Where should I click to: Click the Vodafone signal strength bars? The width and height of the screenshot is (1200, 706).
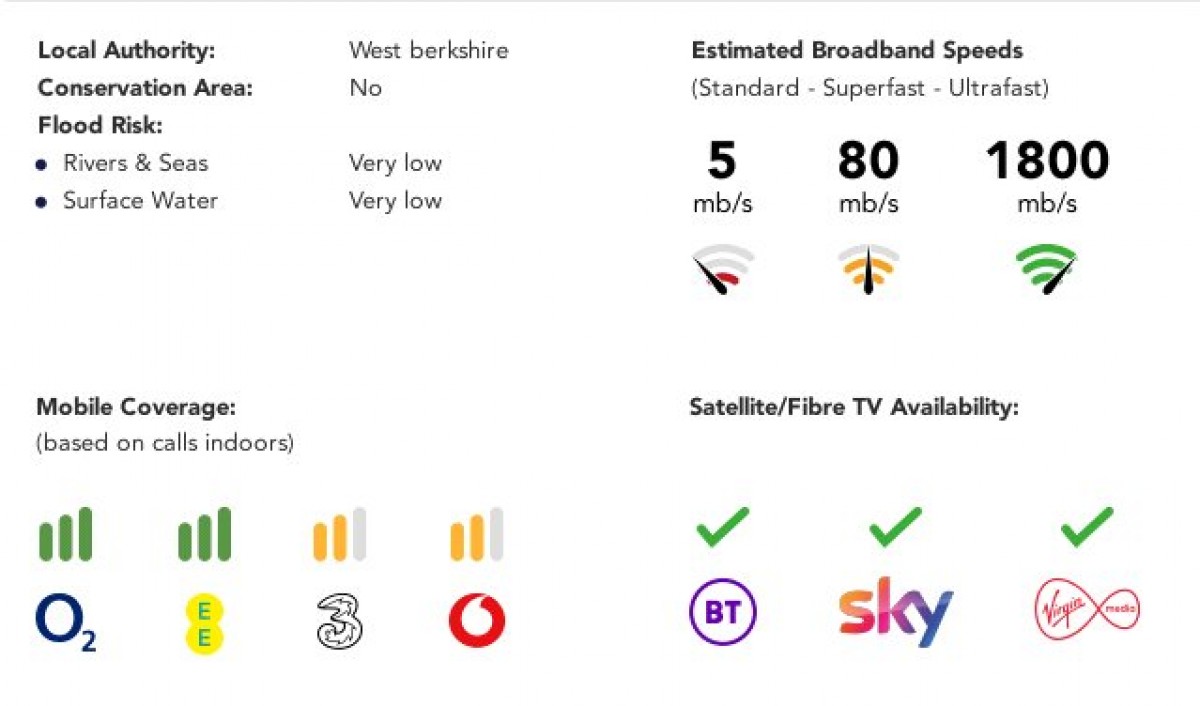coord(477,534)
